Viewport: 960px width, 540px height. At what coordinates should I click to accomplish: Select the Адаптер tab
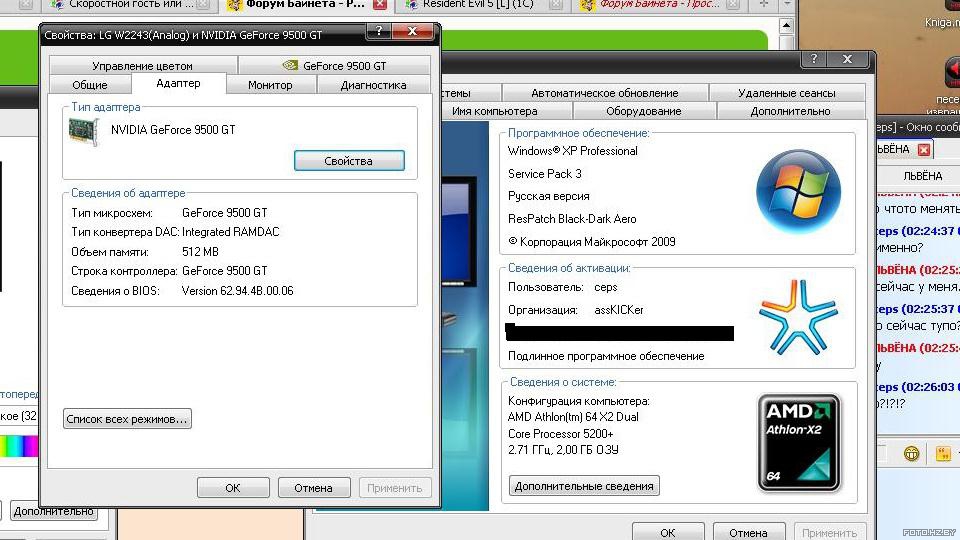pos(178,83)
